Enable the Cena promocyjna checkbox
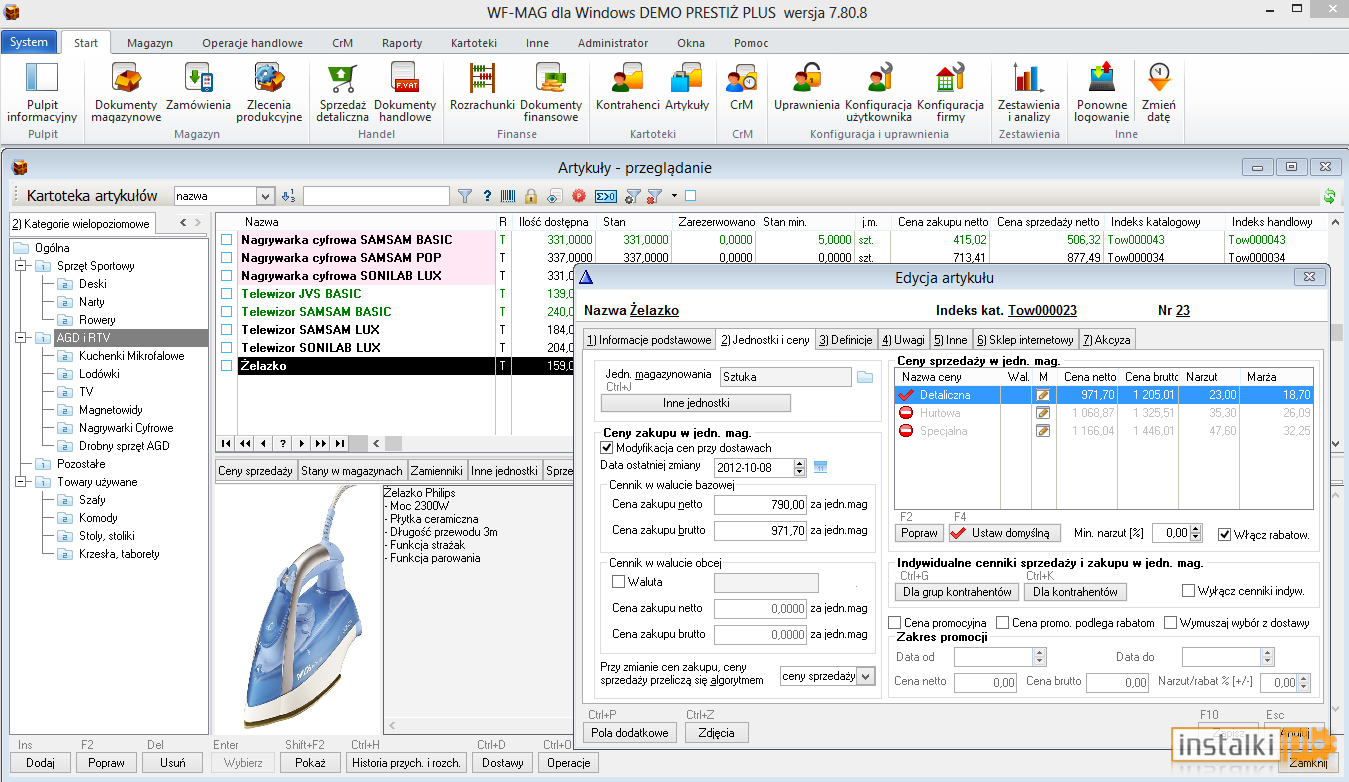 (895, 623)
